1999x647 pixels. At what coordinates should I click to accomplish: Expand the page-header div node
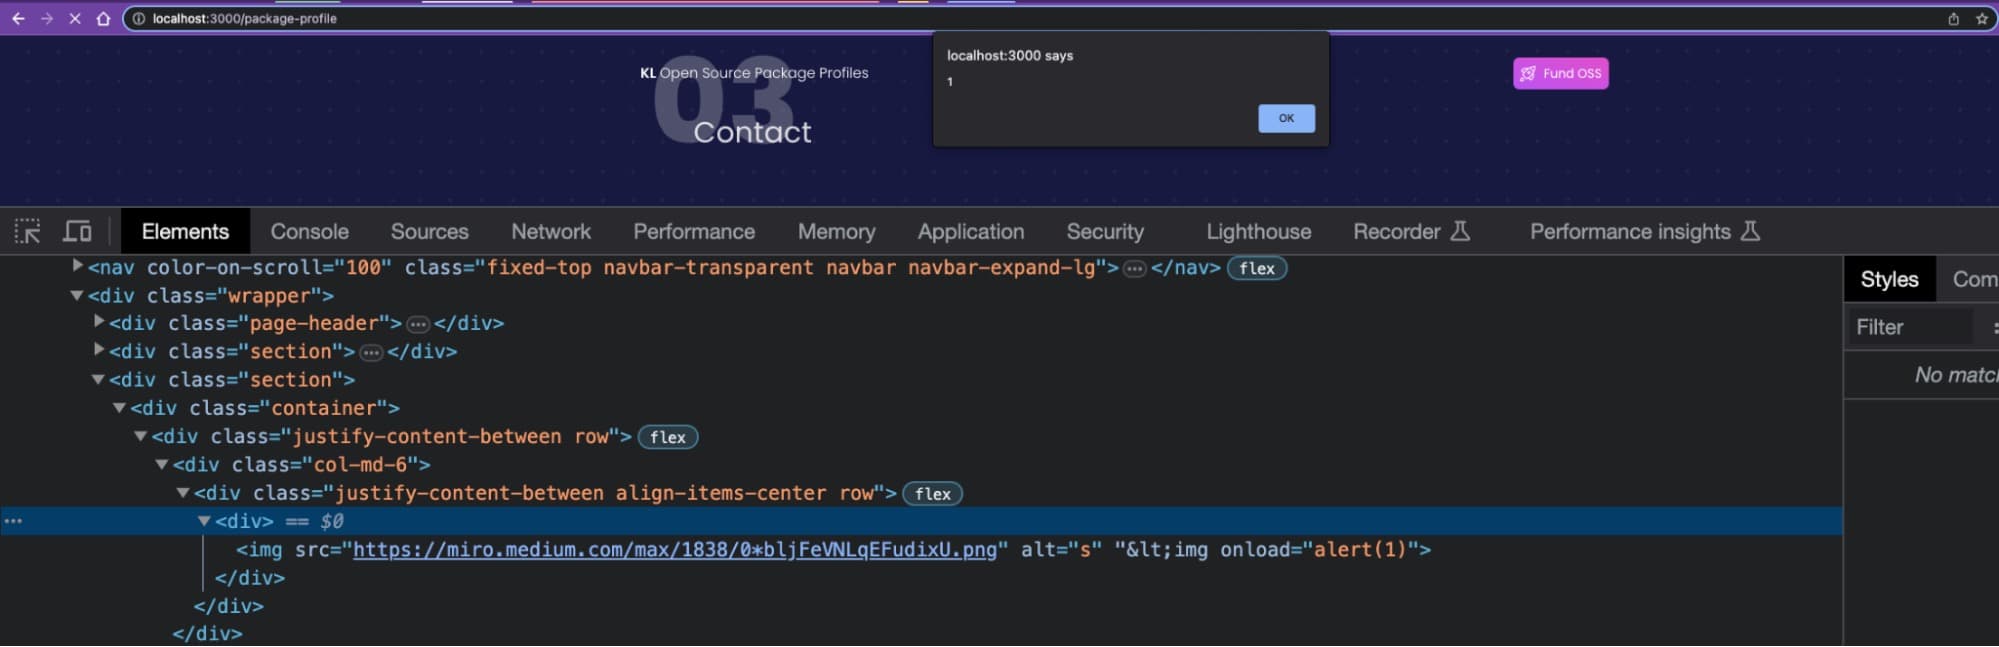[x=98, y=322]
